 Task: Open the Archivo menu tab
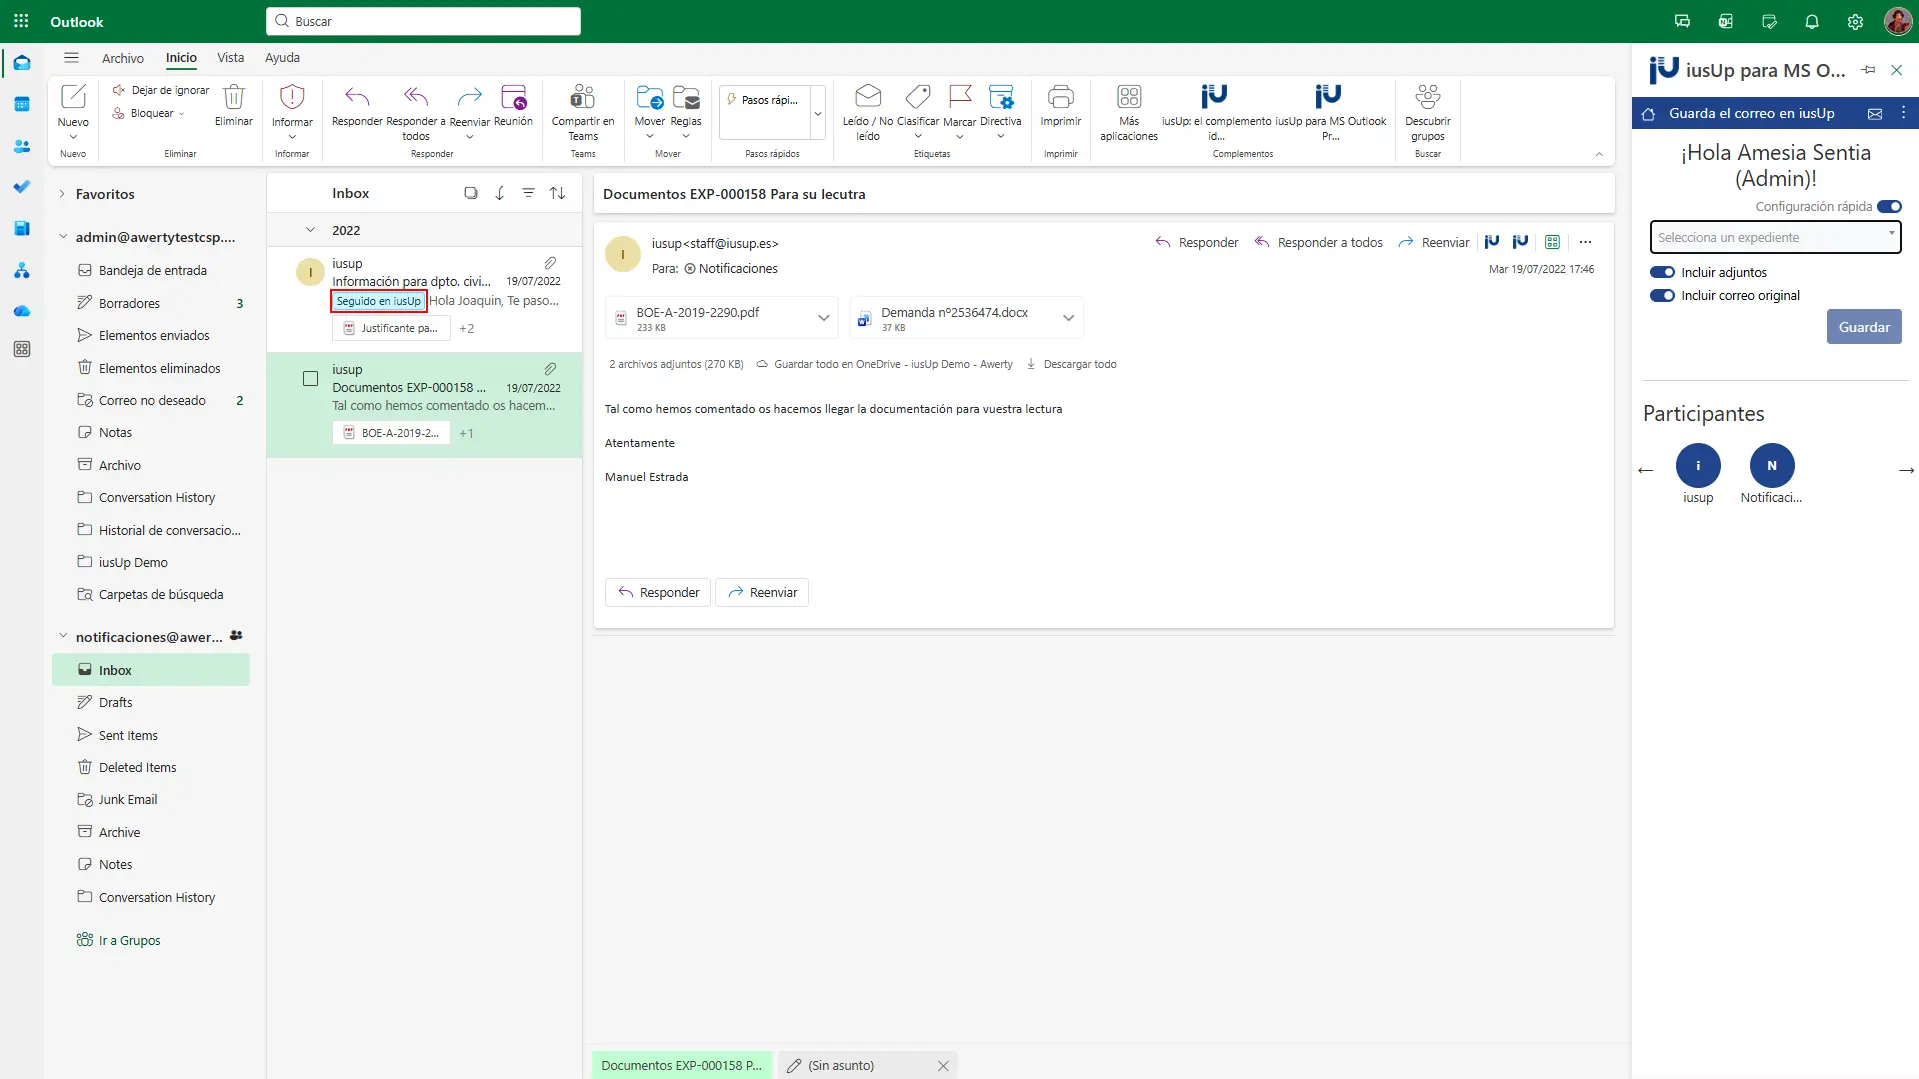pos(122,58)
